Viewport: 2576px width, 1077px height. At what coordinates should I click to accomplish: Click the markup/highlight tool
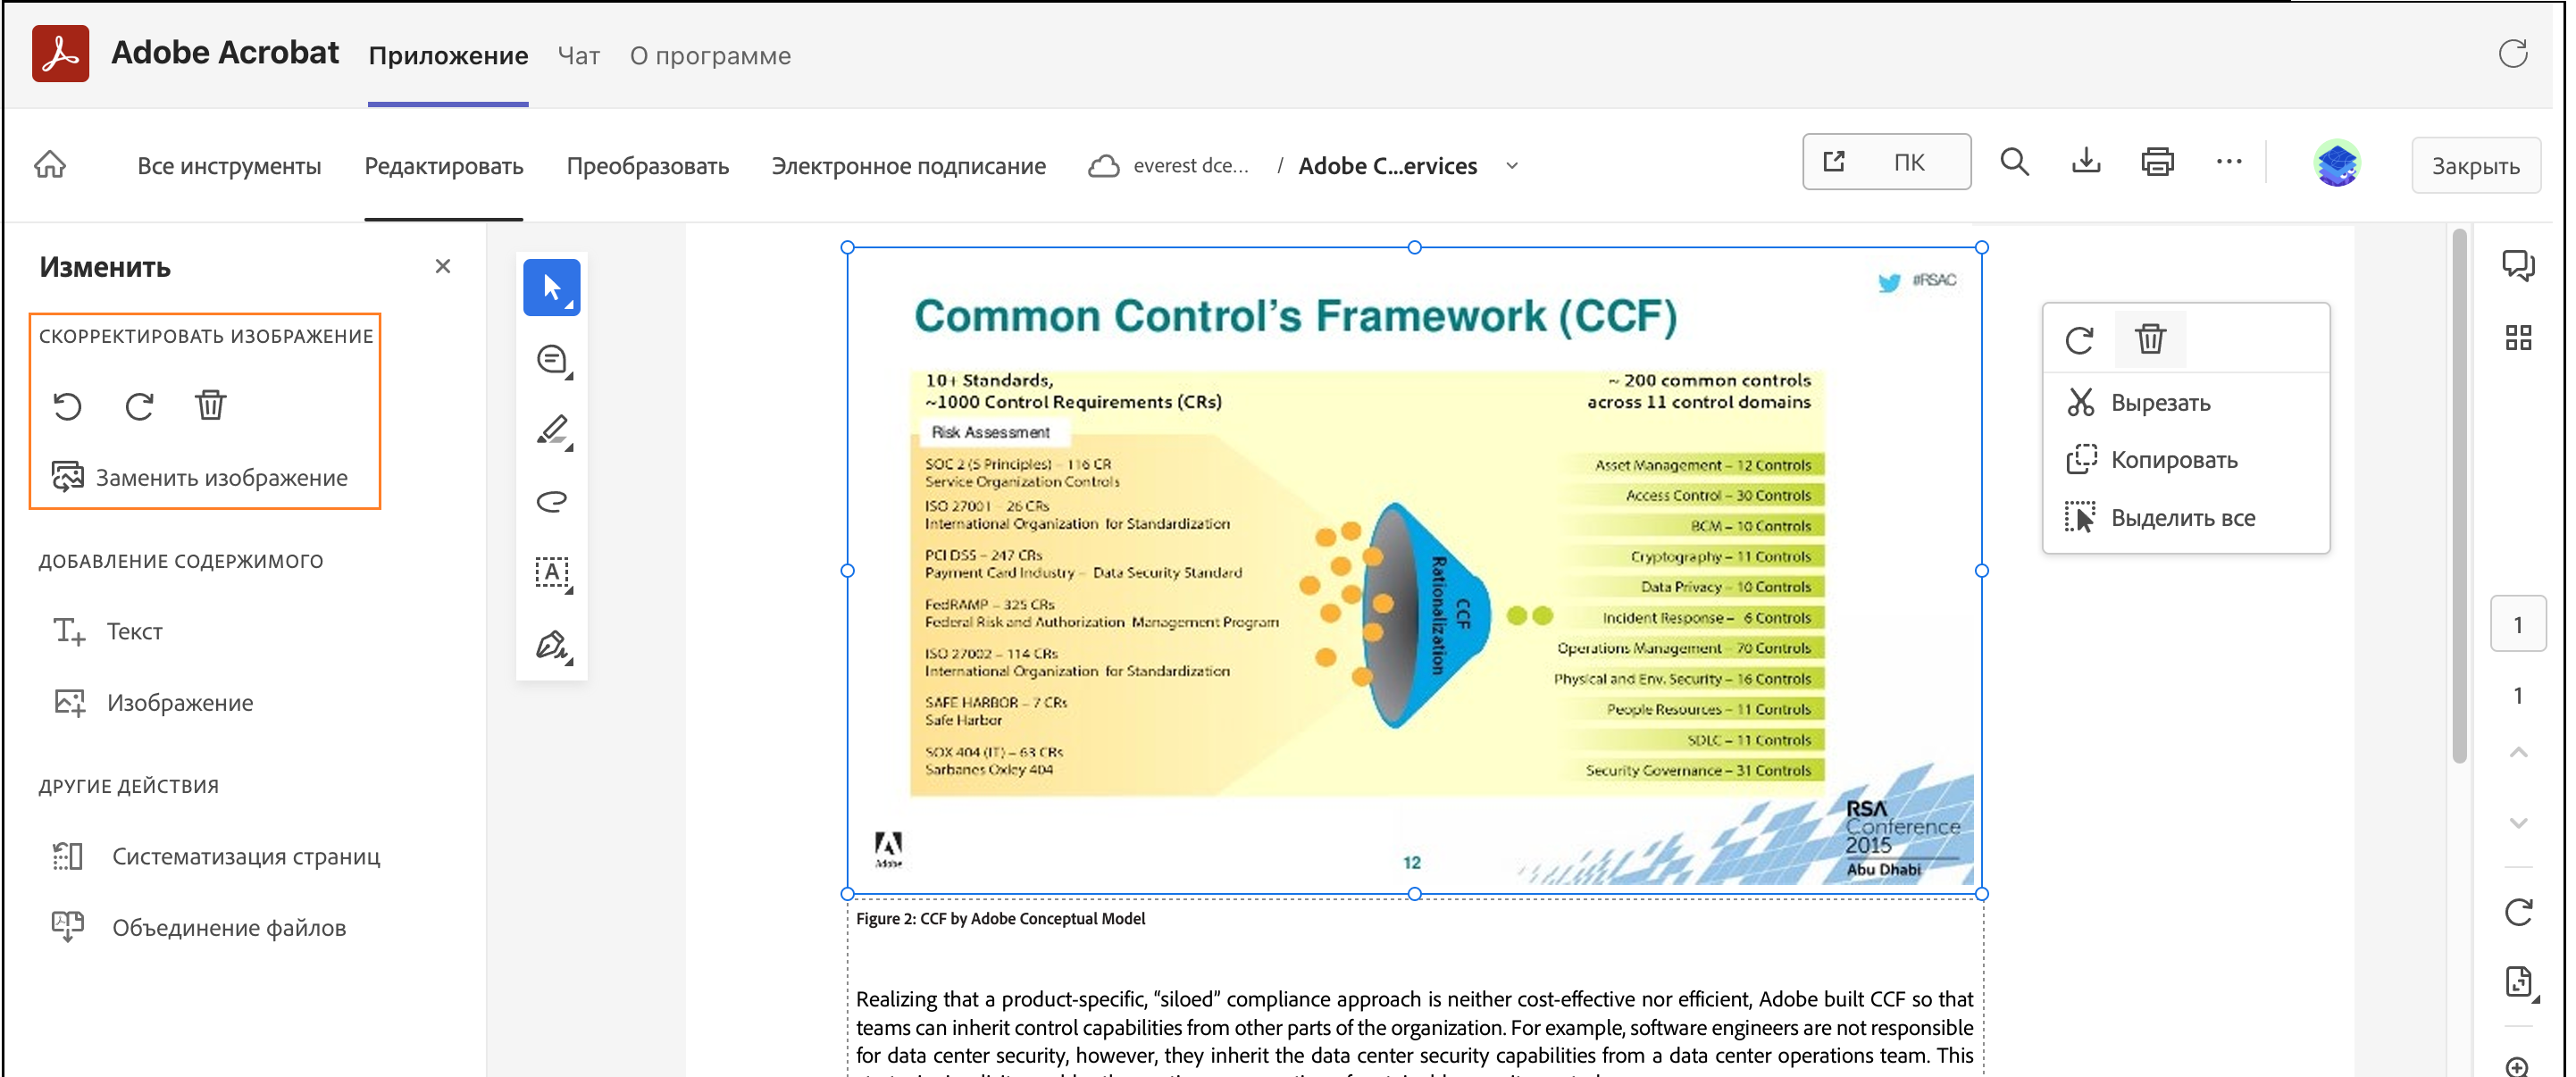click(x=554, y=432)
